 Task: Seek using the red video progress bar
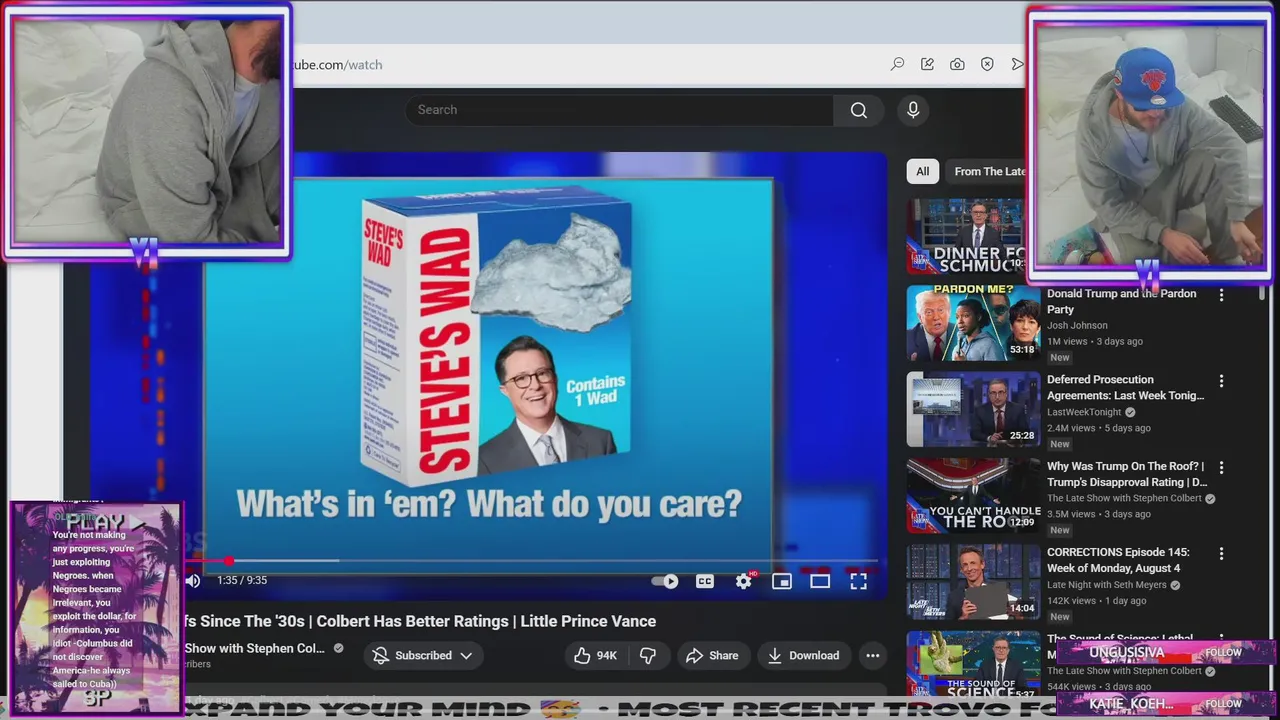[531, 561]
